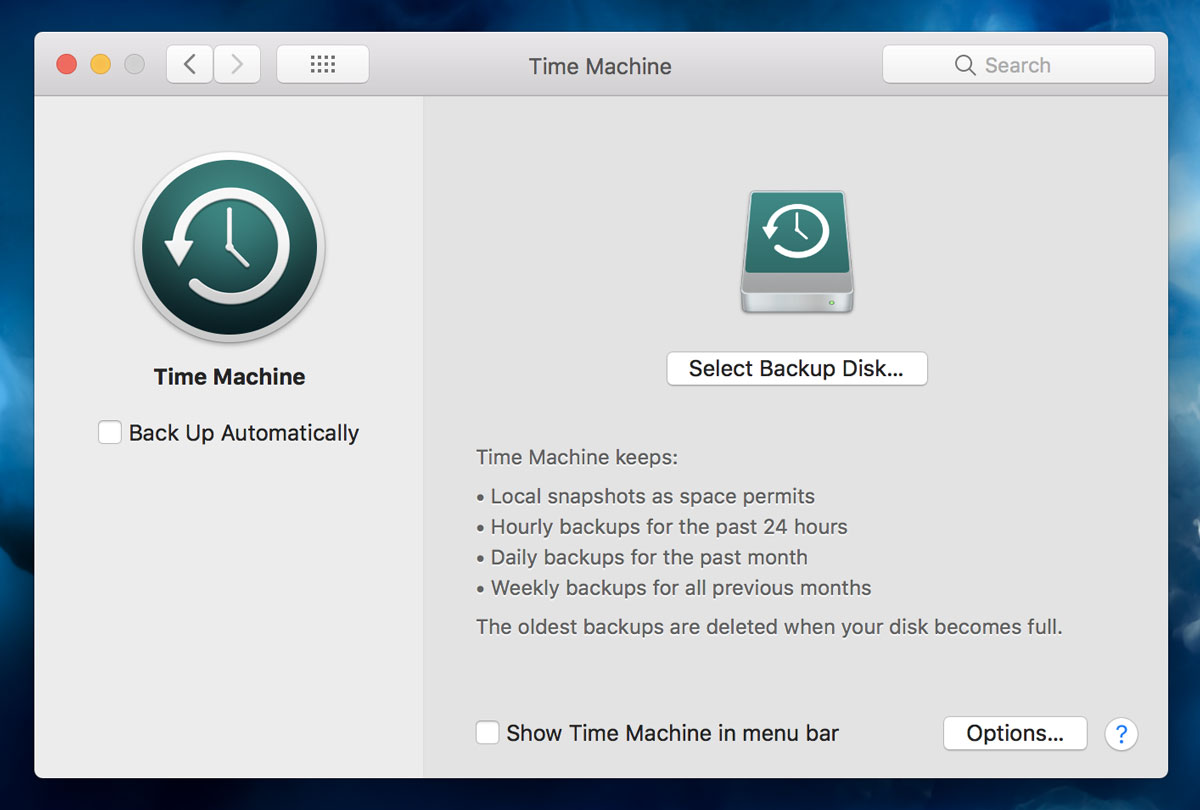Open help with the question mark button

pyautogui.click(x=1121, y=733)
